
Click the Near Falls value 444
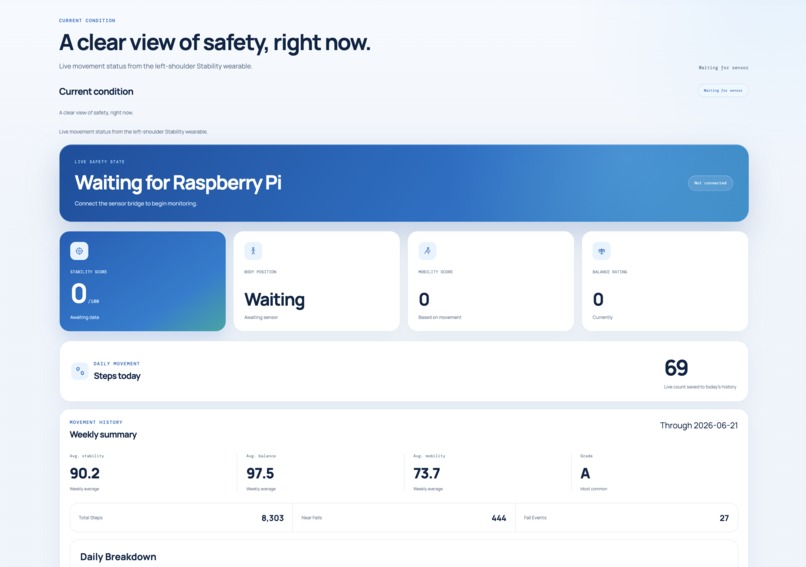499,518
